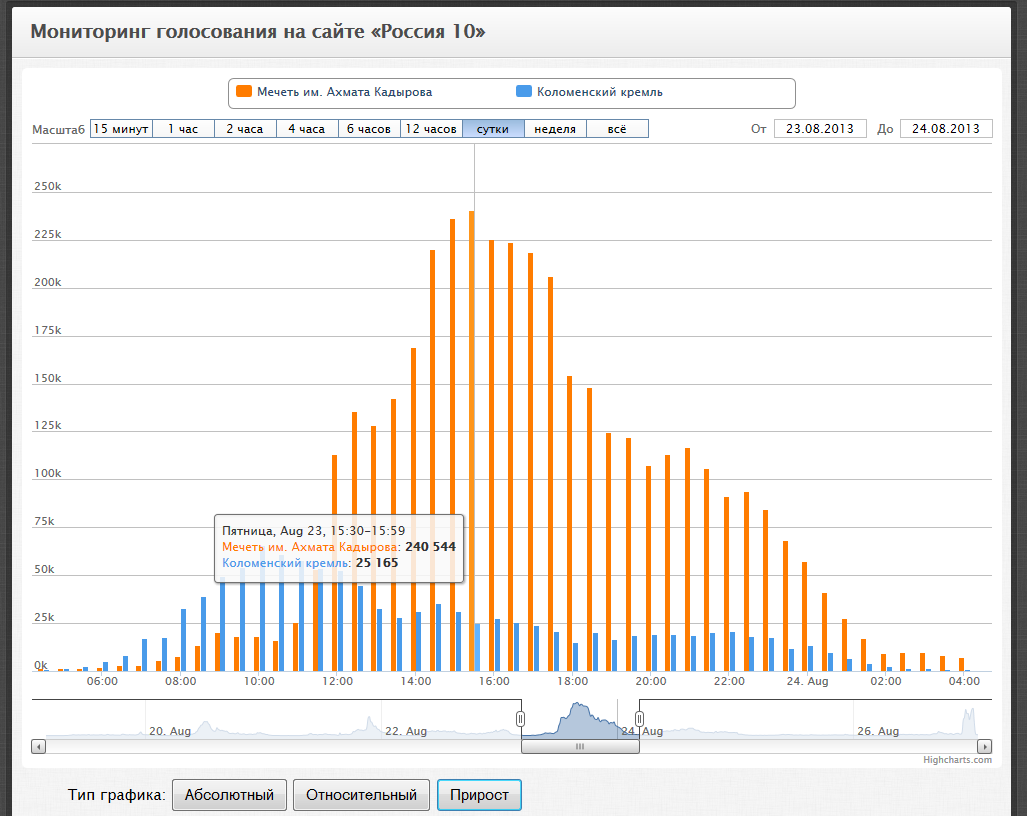Click the navigator right scroll arrow
This screenshot has width=1027, height=816.
click(x=984, y=747)
